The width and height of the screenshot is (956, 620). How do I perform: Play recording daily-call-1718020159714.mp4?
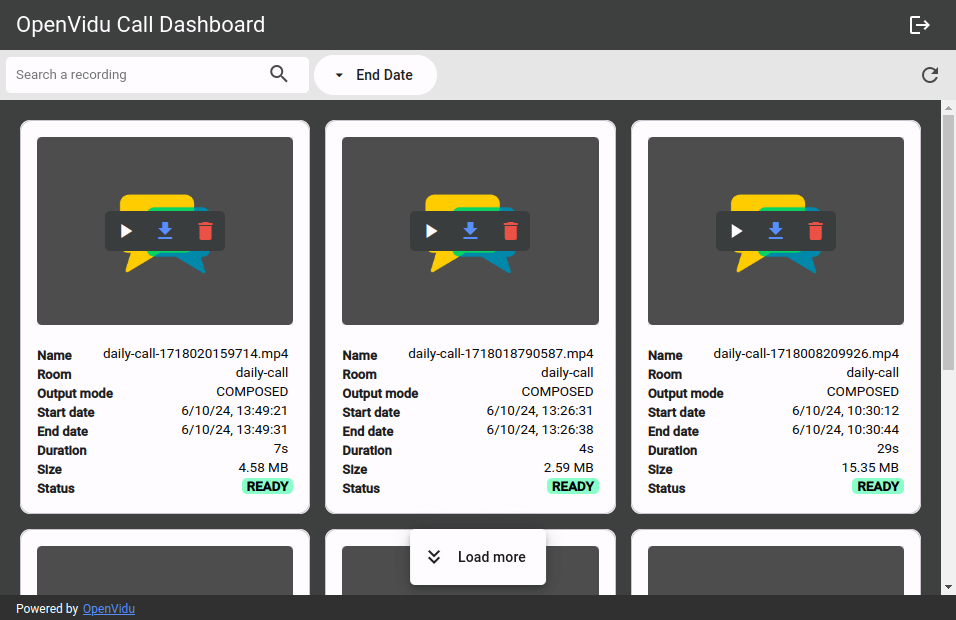click(x=126, y=231)
